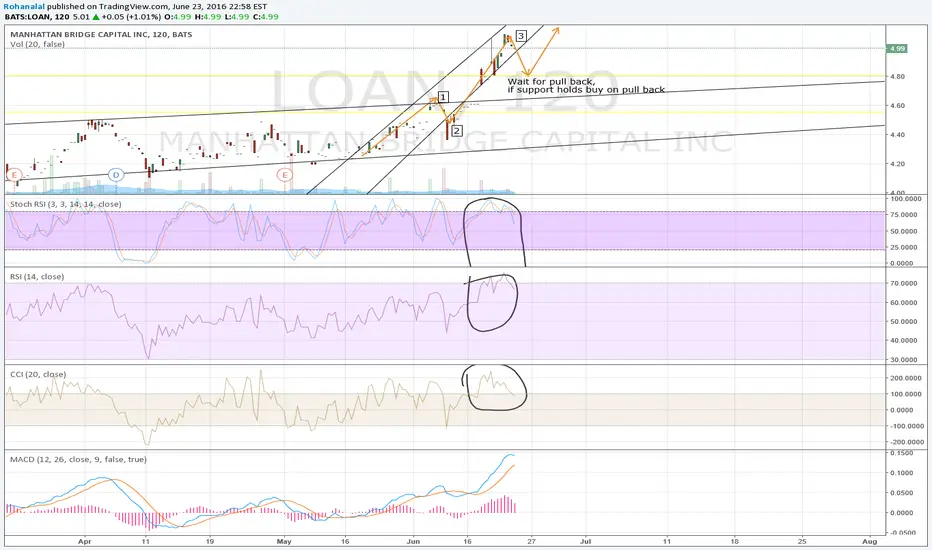Click the 19 date on time axis

(x=210, y=542)
